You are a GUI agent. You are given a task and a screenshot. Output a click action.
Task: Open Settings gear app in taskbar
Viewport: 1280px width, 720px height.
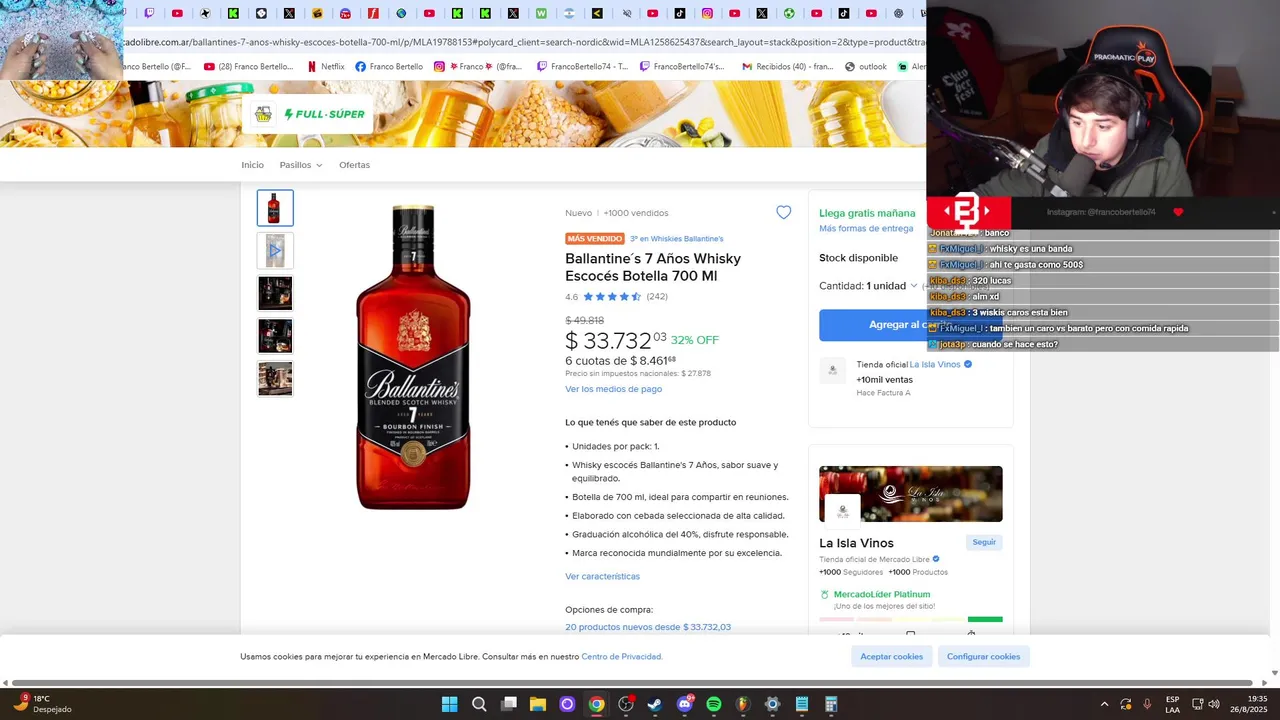point(772,704)
